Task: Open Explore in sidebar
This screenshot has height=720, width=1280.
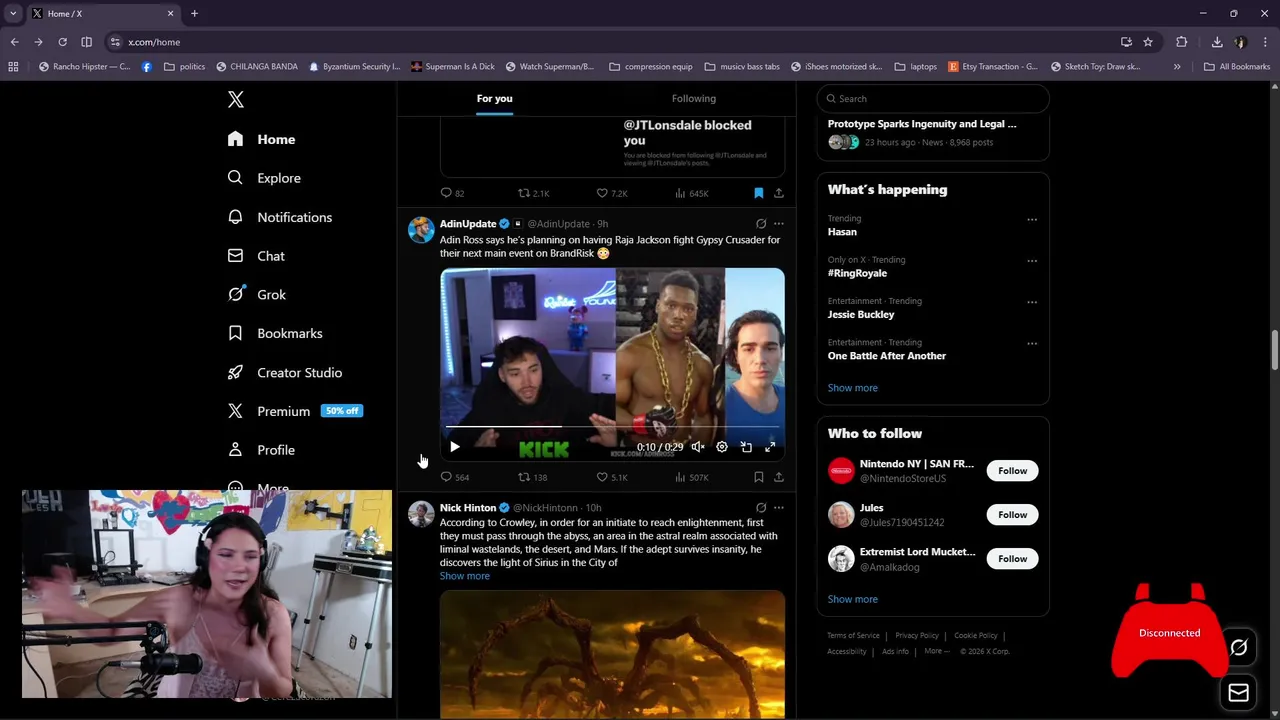Action: pyautogui.click(x=265, y=178)
